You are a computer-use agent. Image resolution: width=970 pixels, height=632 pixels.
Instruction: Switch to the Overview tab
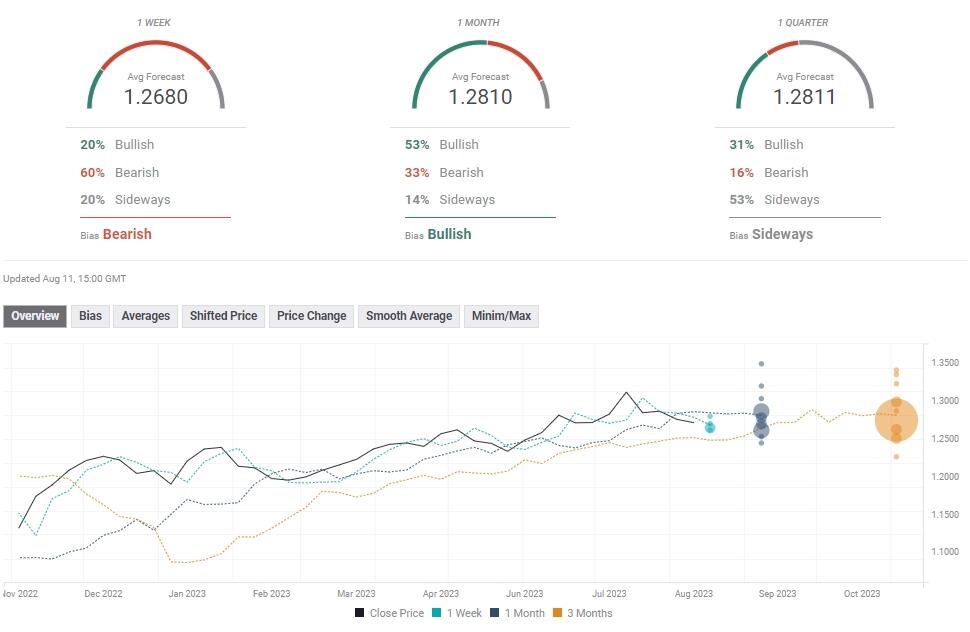tap(36, 316)
